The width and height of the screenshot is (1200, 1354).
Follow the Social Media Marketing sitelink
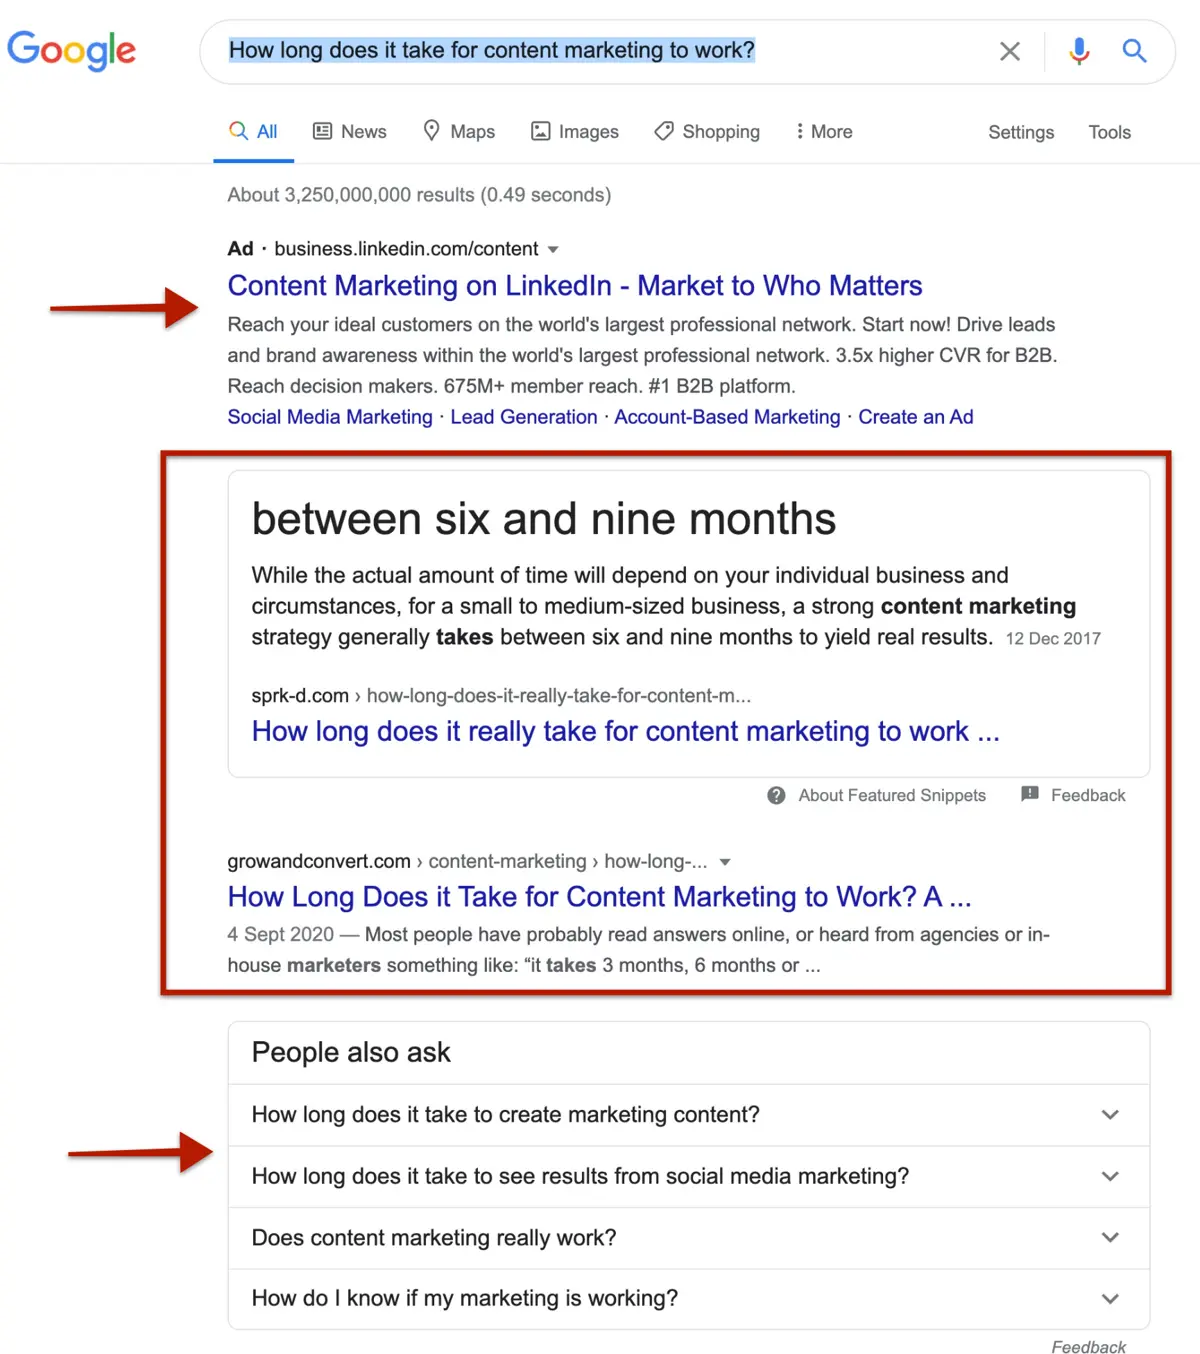[x=330, y=417]
